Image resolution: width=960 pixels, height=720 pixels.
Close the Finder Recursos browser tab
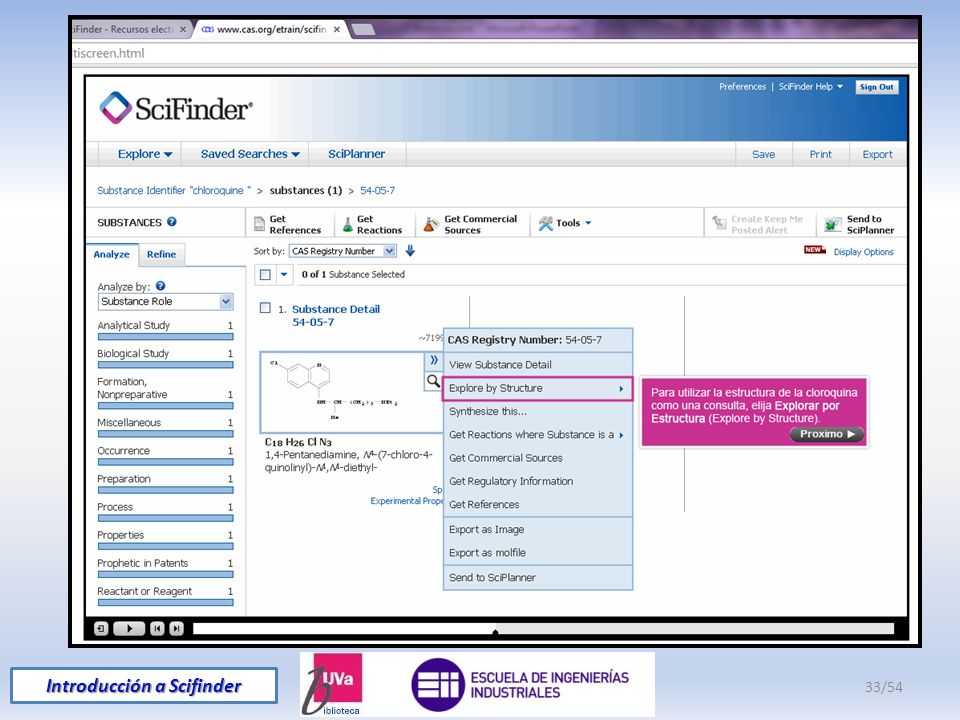(x=182, y=29)
